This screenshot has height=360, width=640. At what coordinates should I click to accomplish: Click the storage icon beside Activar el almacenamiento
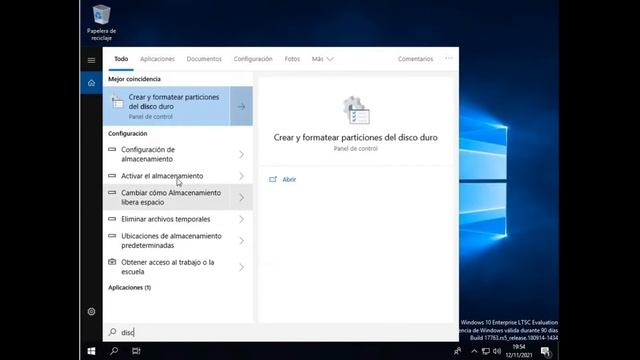[112, 176]
